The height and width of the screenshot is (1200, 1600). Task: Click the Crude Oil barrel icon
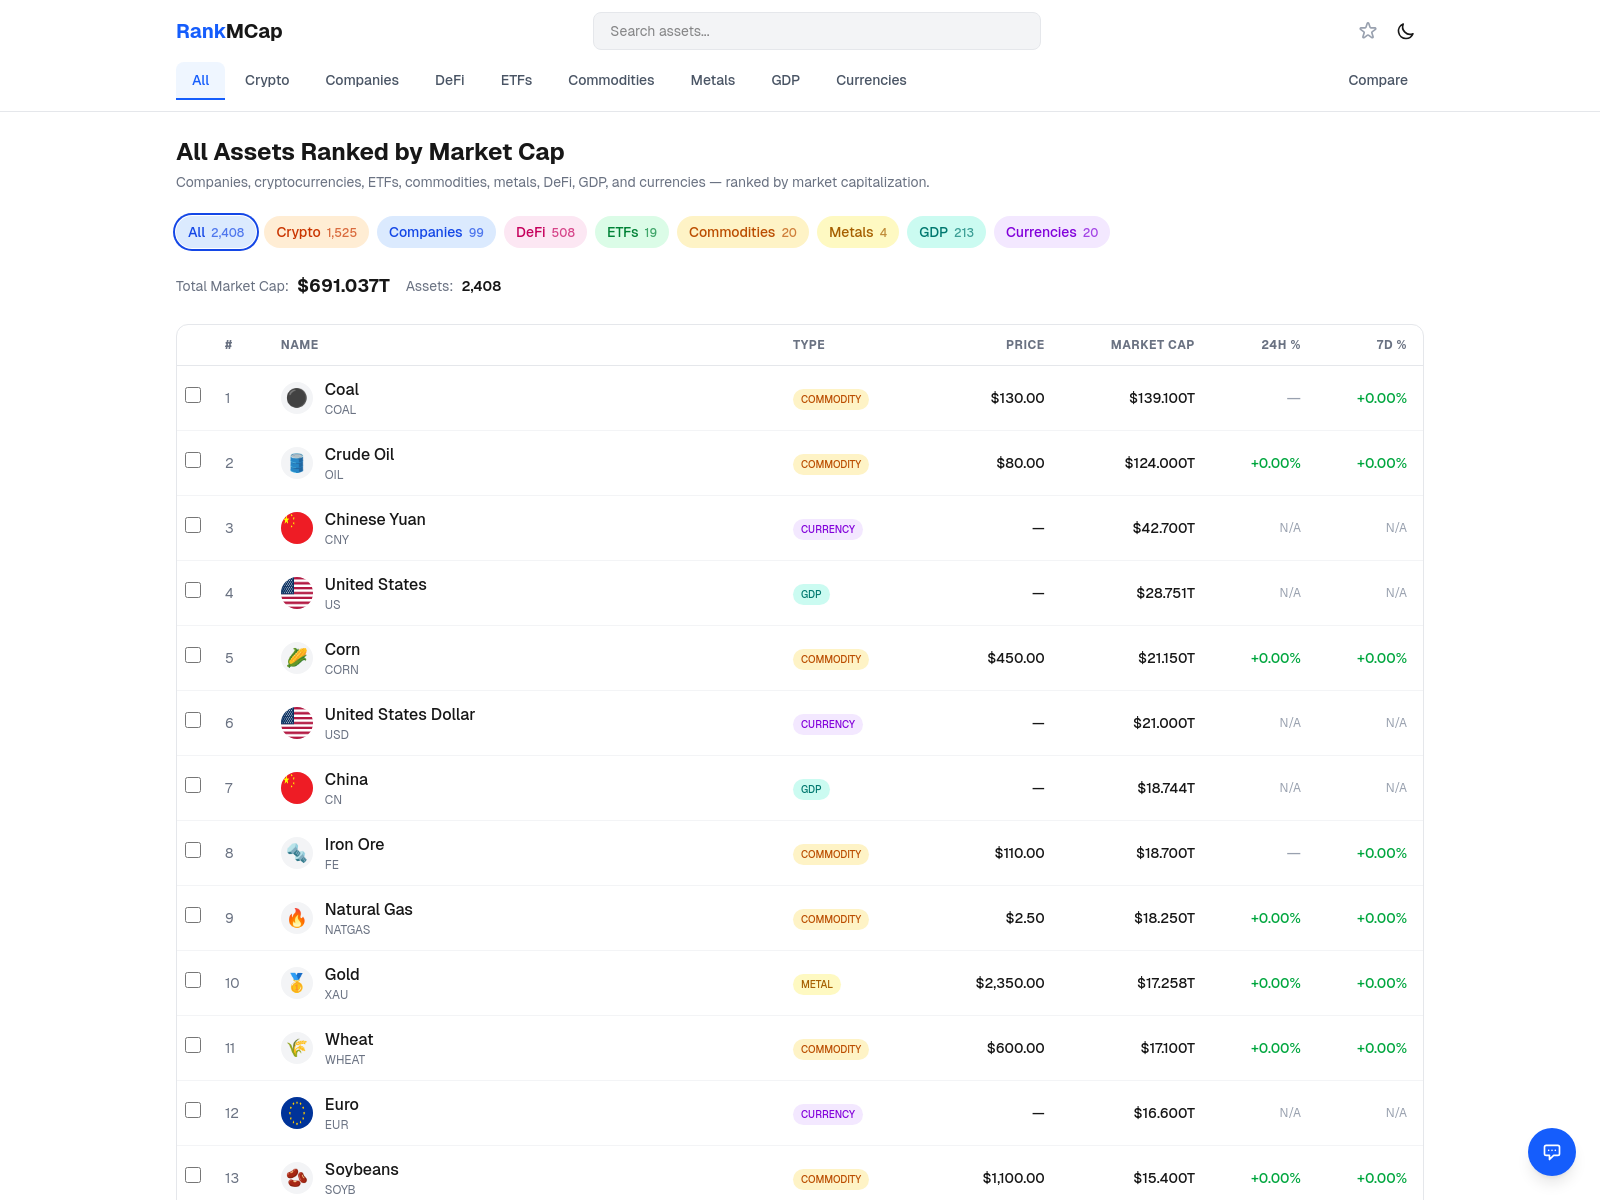coord(297,463)
